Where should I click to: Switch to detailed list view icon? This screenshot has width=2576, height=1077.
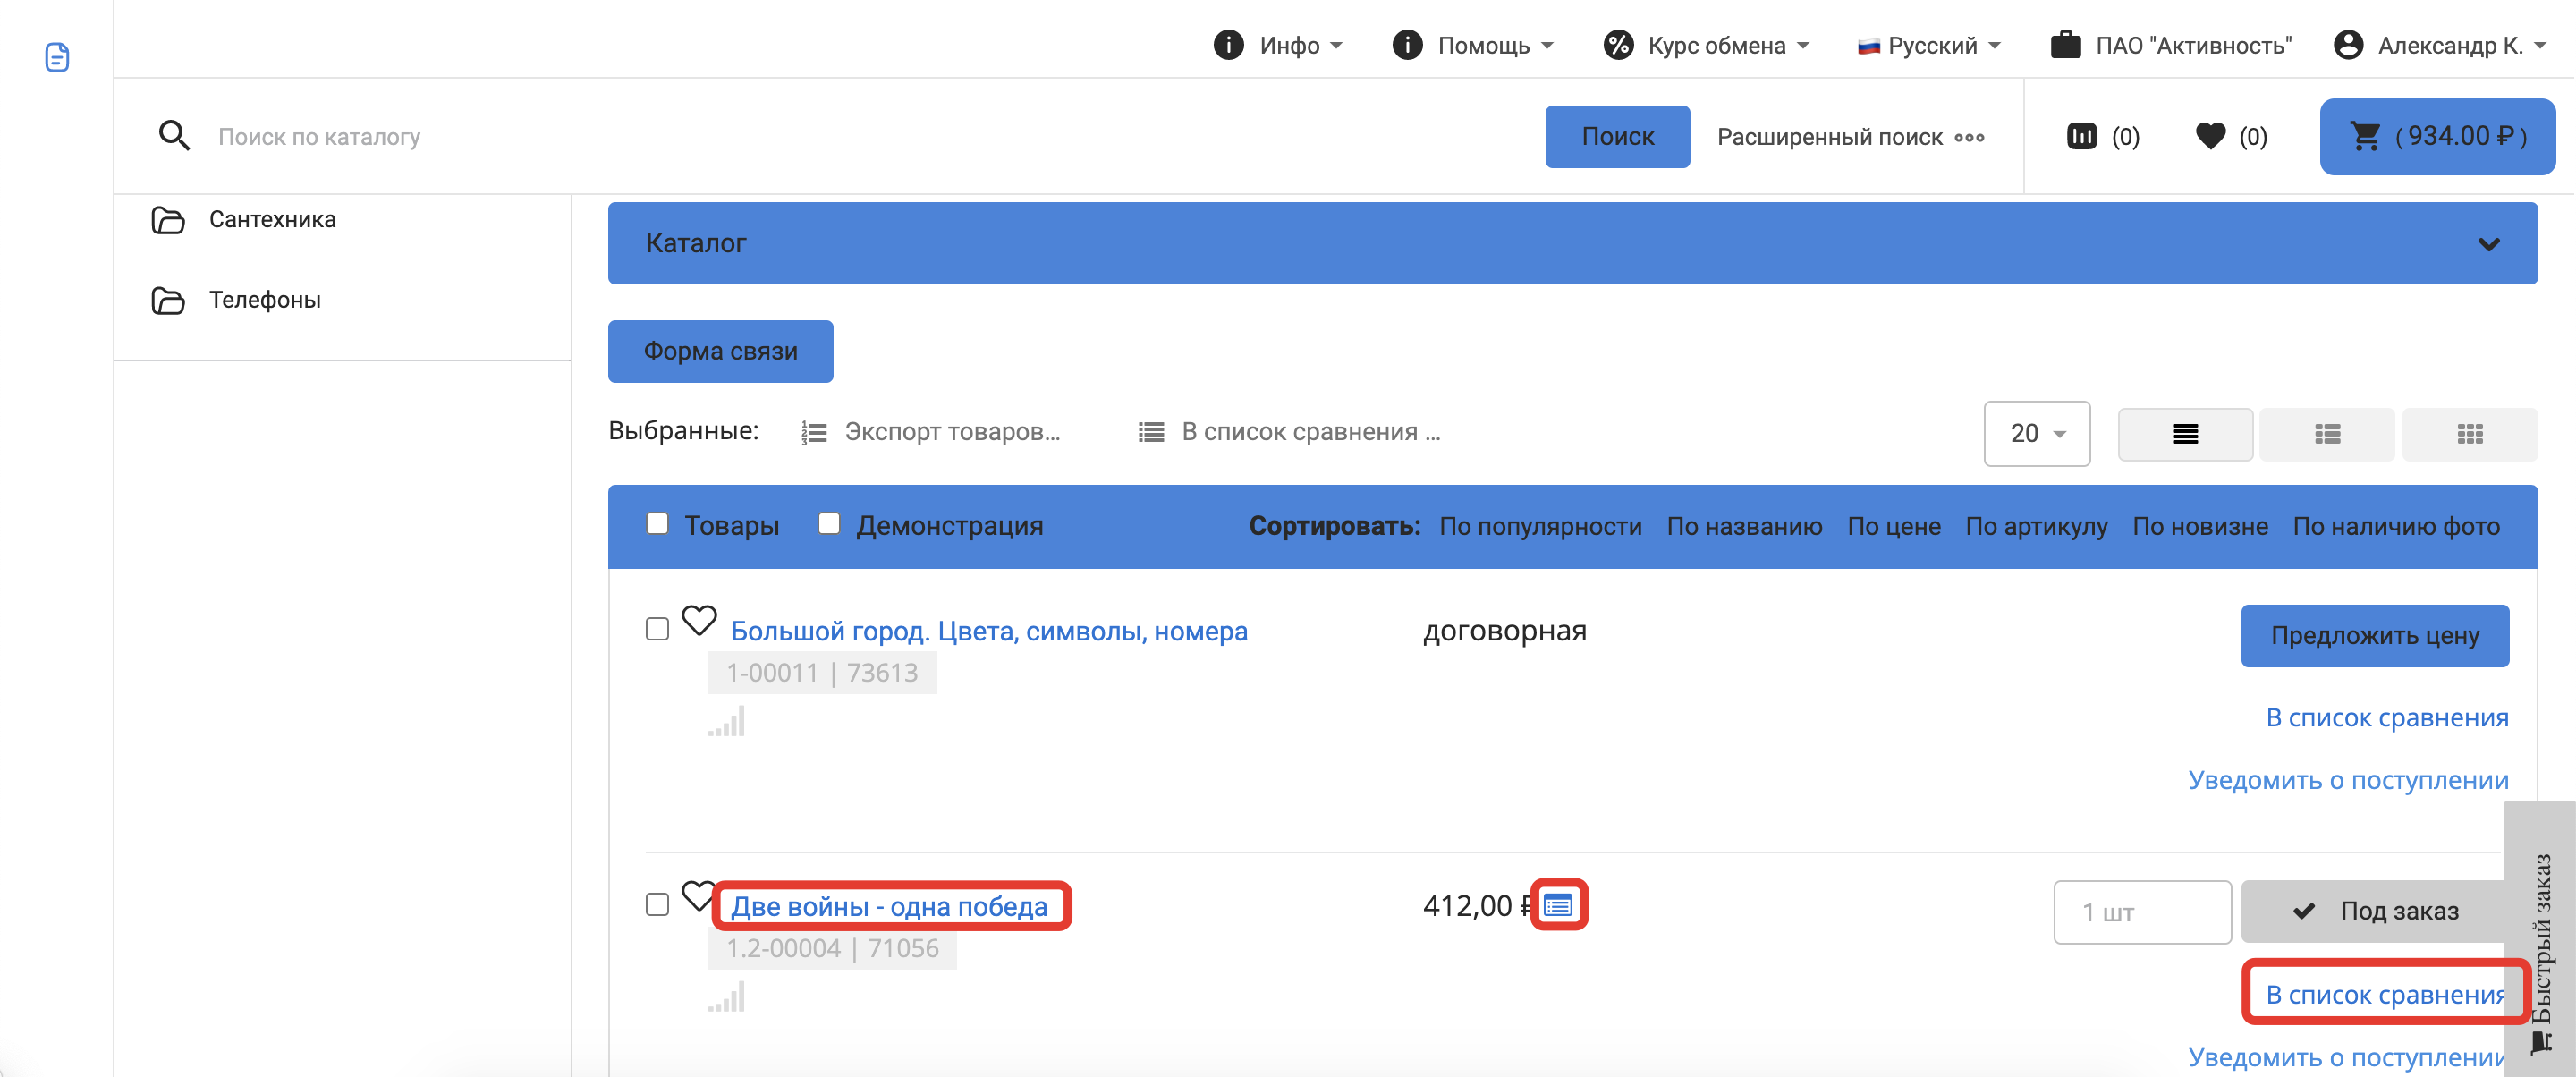tap(2327, 434)
